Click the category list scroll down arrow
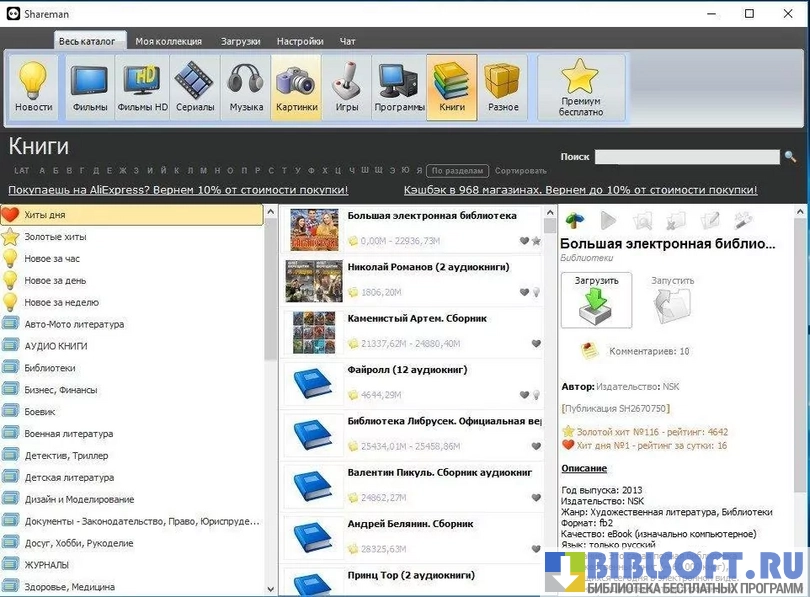 point(270,589)
